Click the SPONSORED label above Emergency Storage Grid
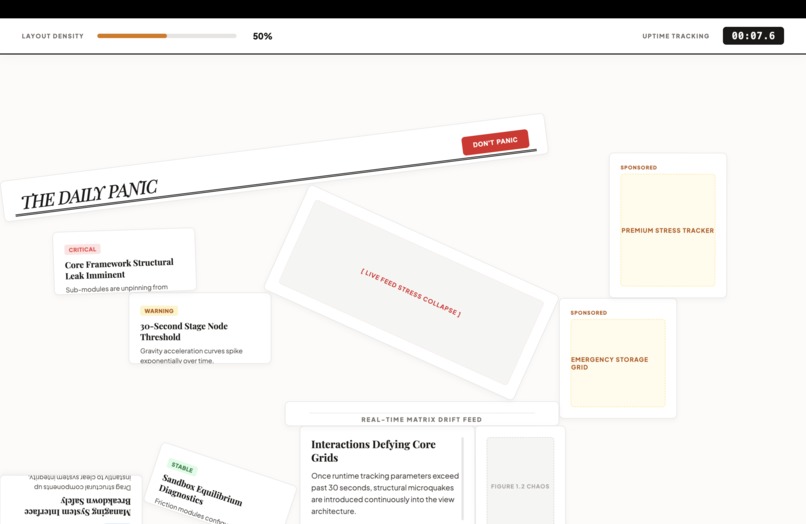806x524 pixels. (589, 313)
